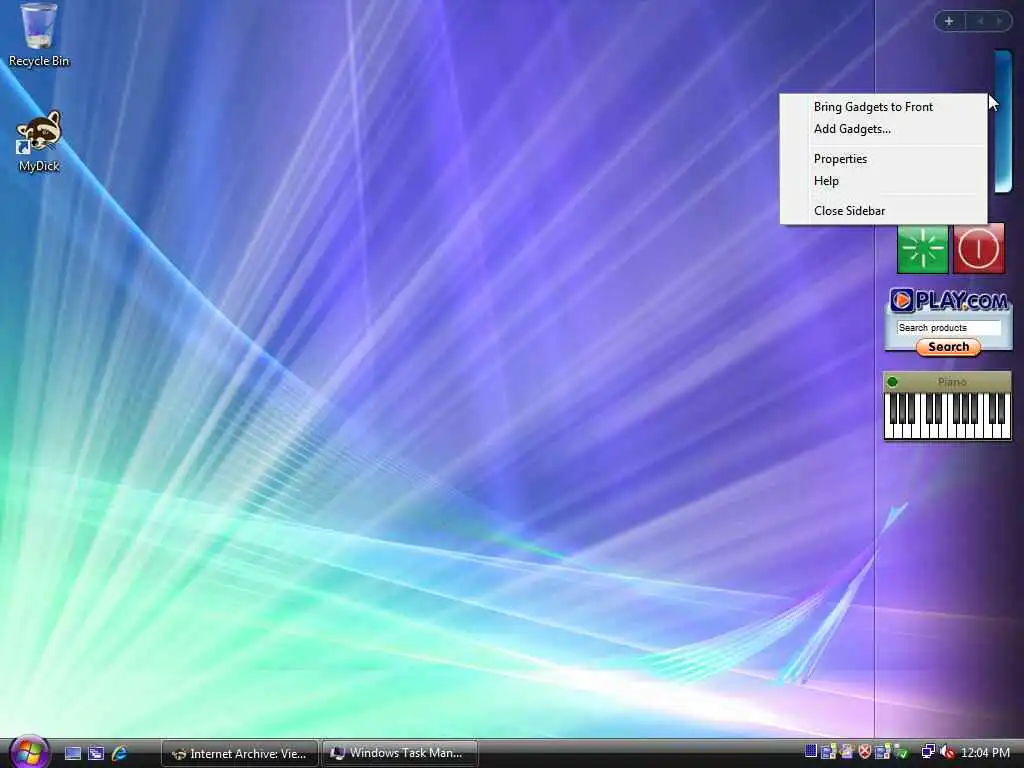Open Properties from the sidebar context menu
Screen dimensions: 1024x768
[x=840, y=159]
